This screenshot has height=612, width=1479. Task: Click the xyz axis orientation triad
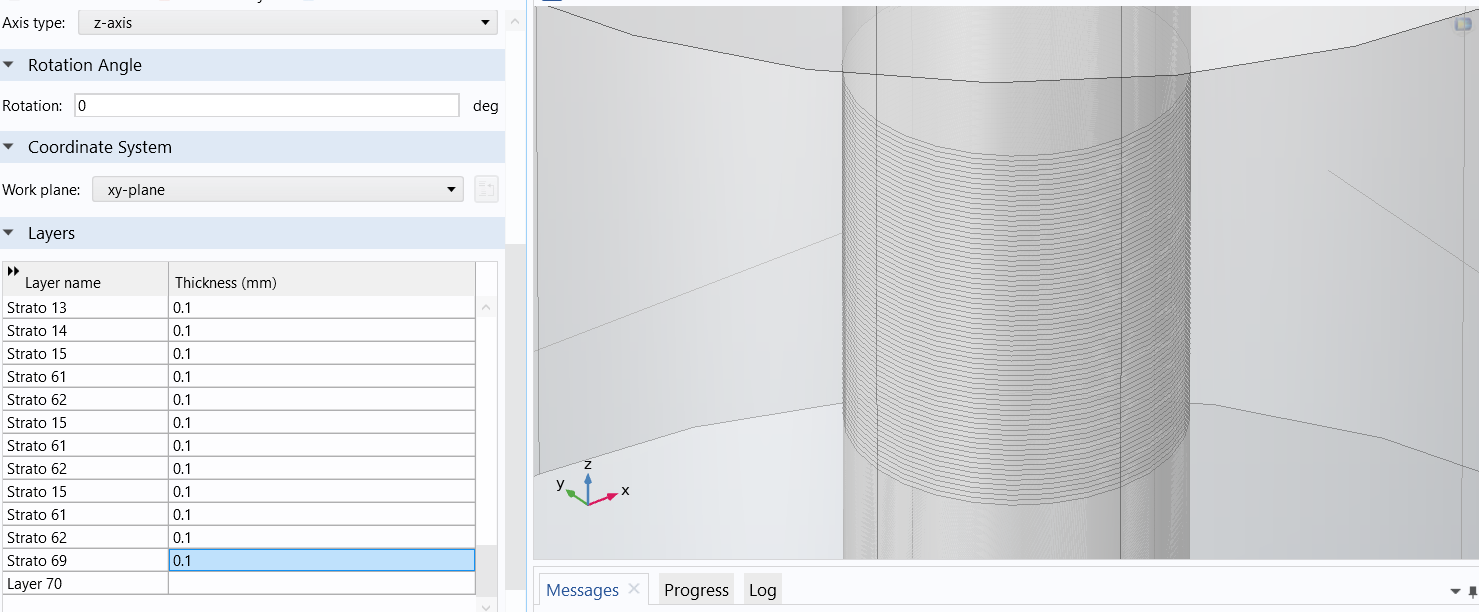click(x=588, y=486)
